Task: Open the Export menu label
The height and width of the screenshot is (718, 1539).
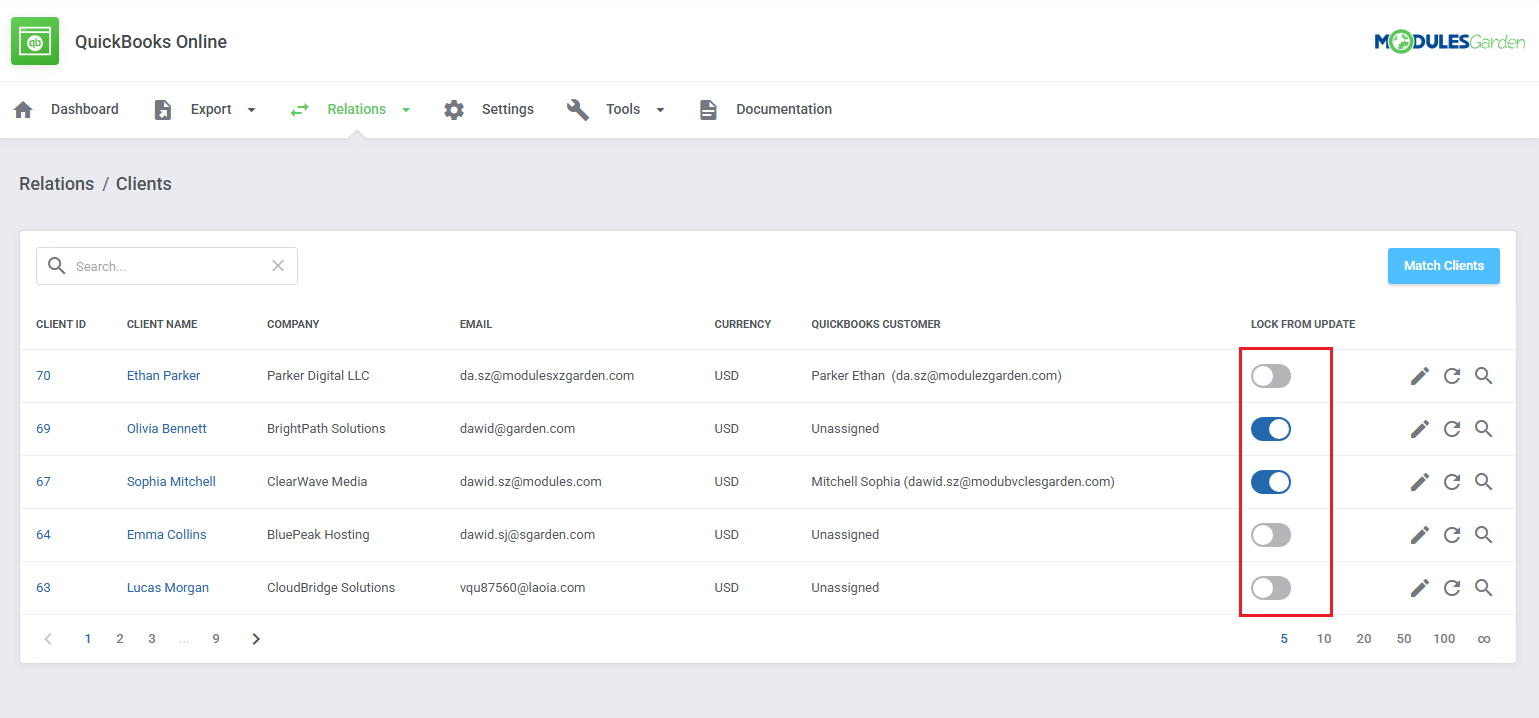Action: (211, 110)
